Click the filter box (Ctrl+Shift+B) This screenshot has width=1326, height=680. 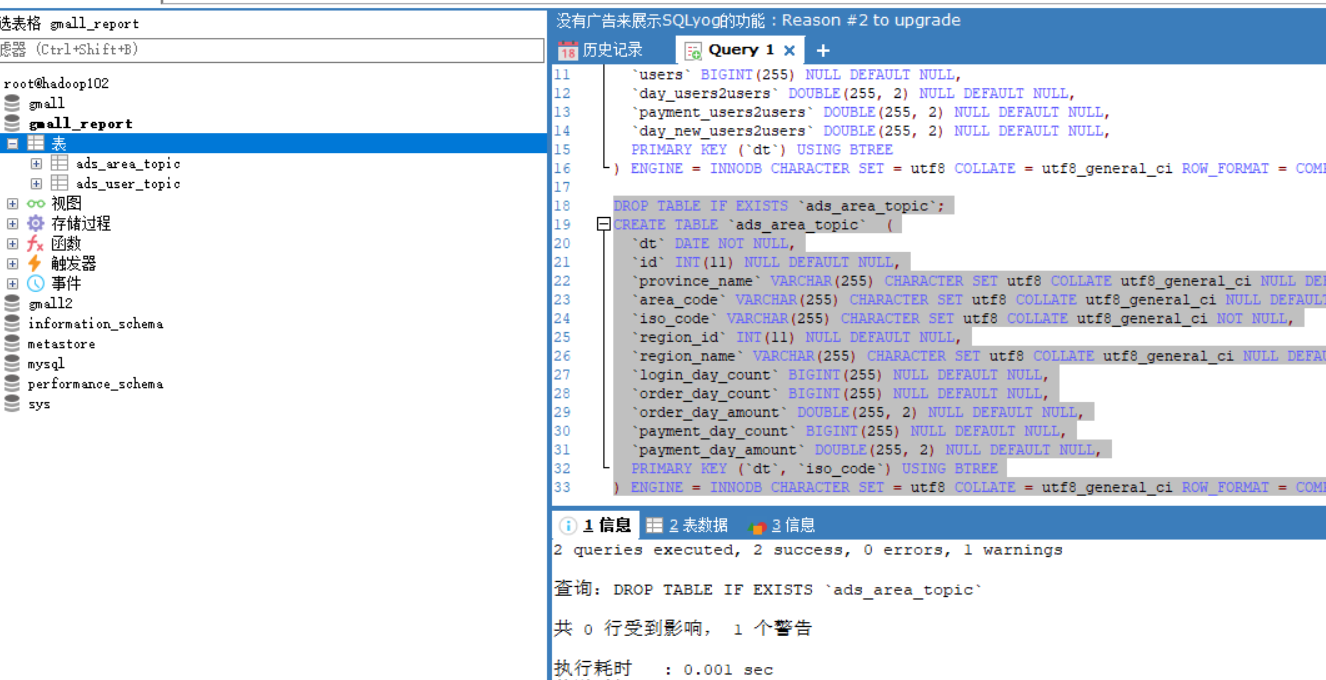[x=272, y=49]
